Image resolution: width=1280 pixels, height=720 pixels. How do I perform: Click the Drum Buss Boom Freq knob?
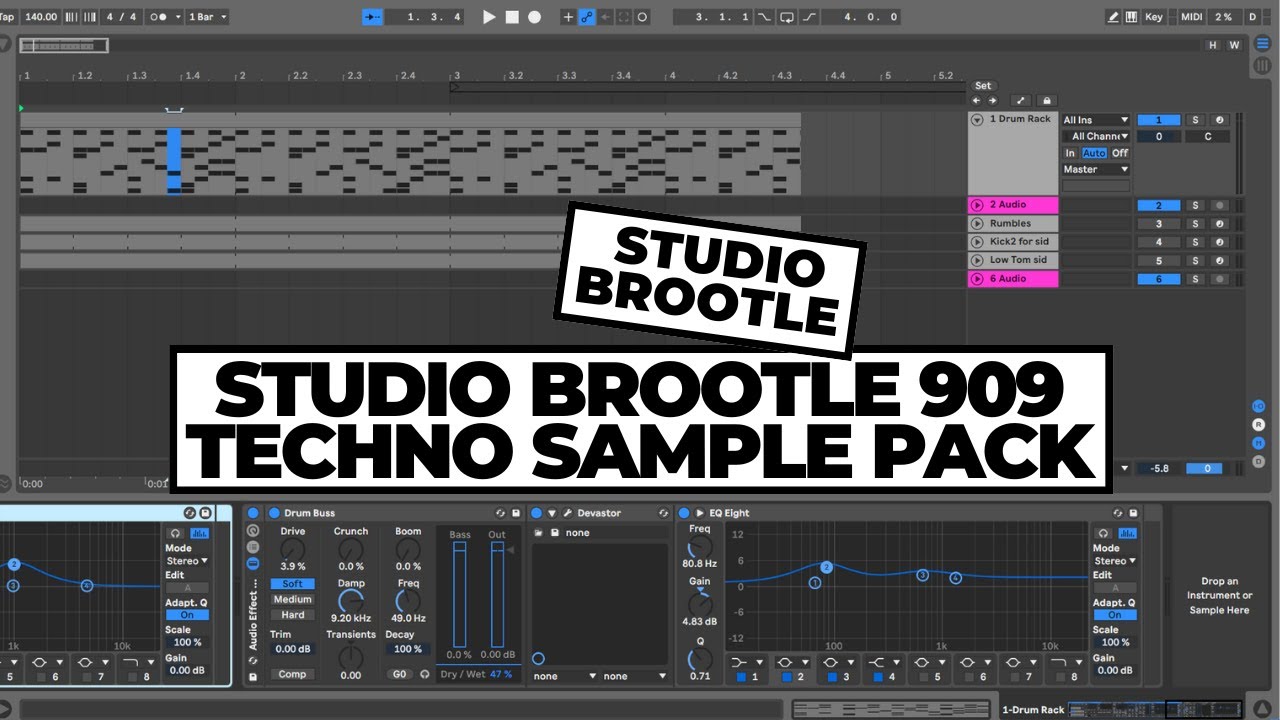pyautogui.click(x=408, y=601)
